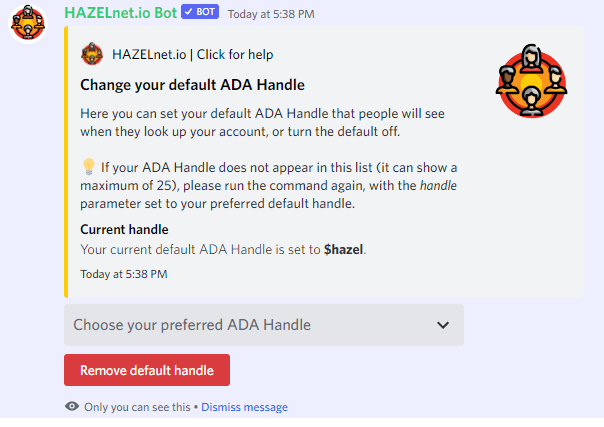Click message timestamp 'Today at 5:38 PM' in header
604x427 pixels.
(271, 14)
